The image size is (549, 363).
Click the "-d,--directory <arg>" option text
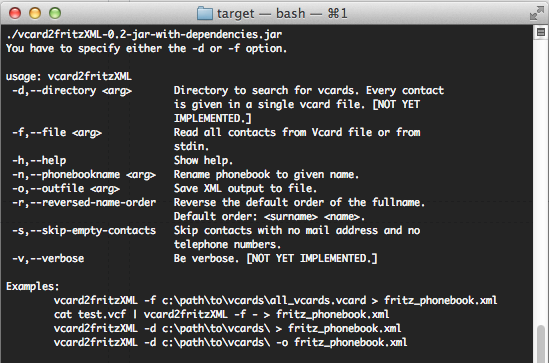[x=72, y=90]
